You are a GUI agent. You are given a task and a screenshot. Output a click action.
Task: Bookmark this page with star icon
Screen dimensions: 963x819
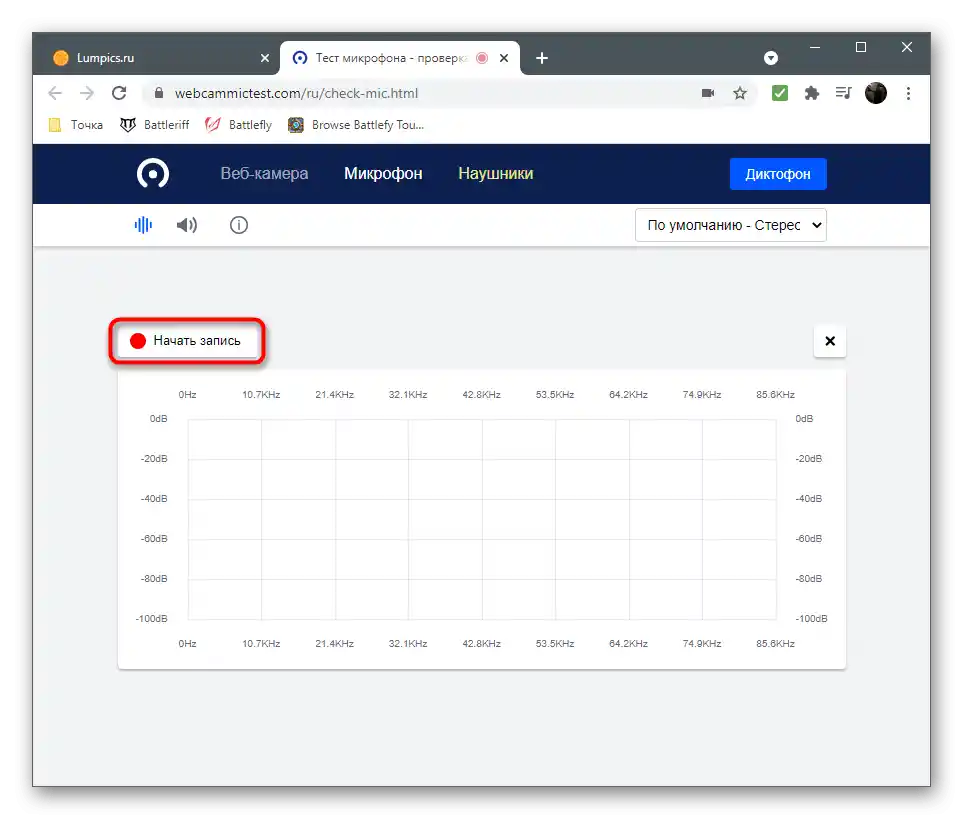pyautogui.click(x=740, y=93)
